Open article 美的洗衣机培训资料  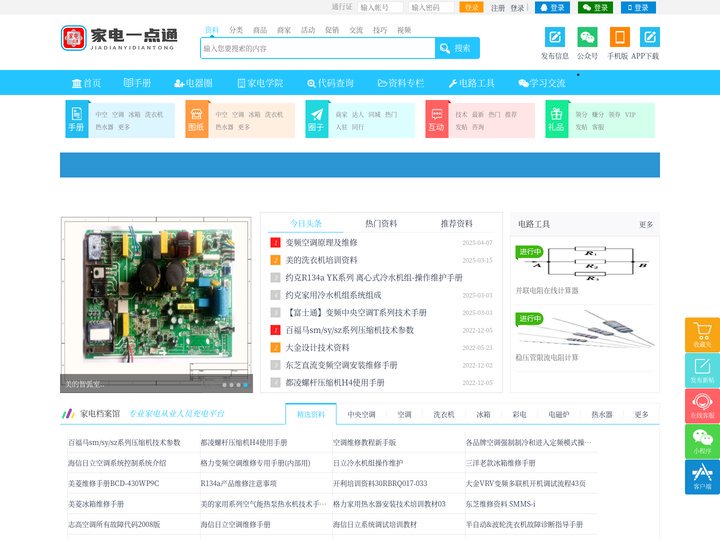coord(321,260)
